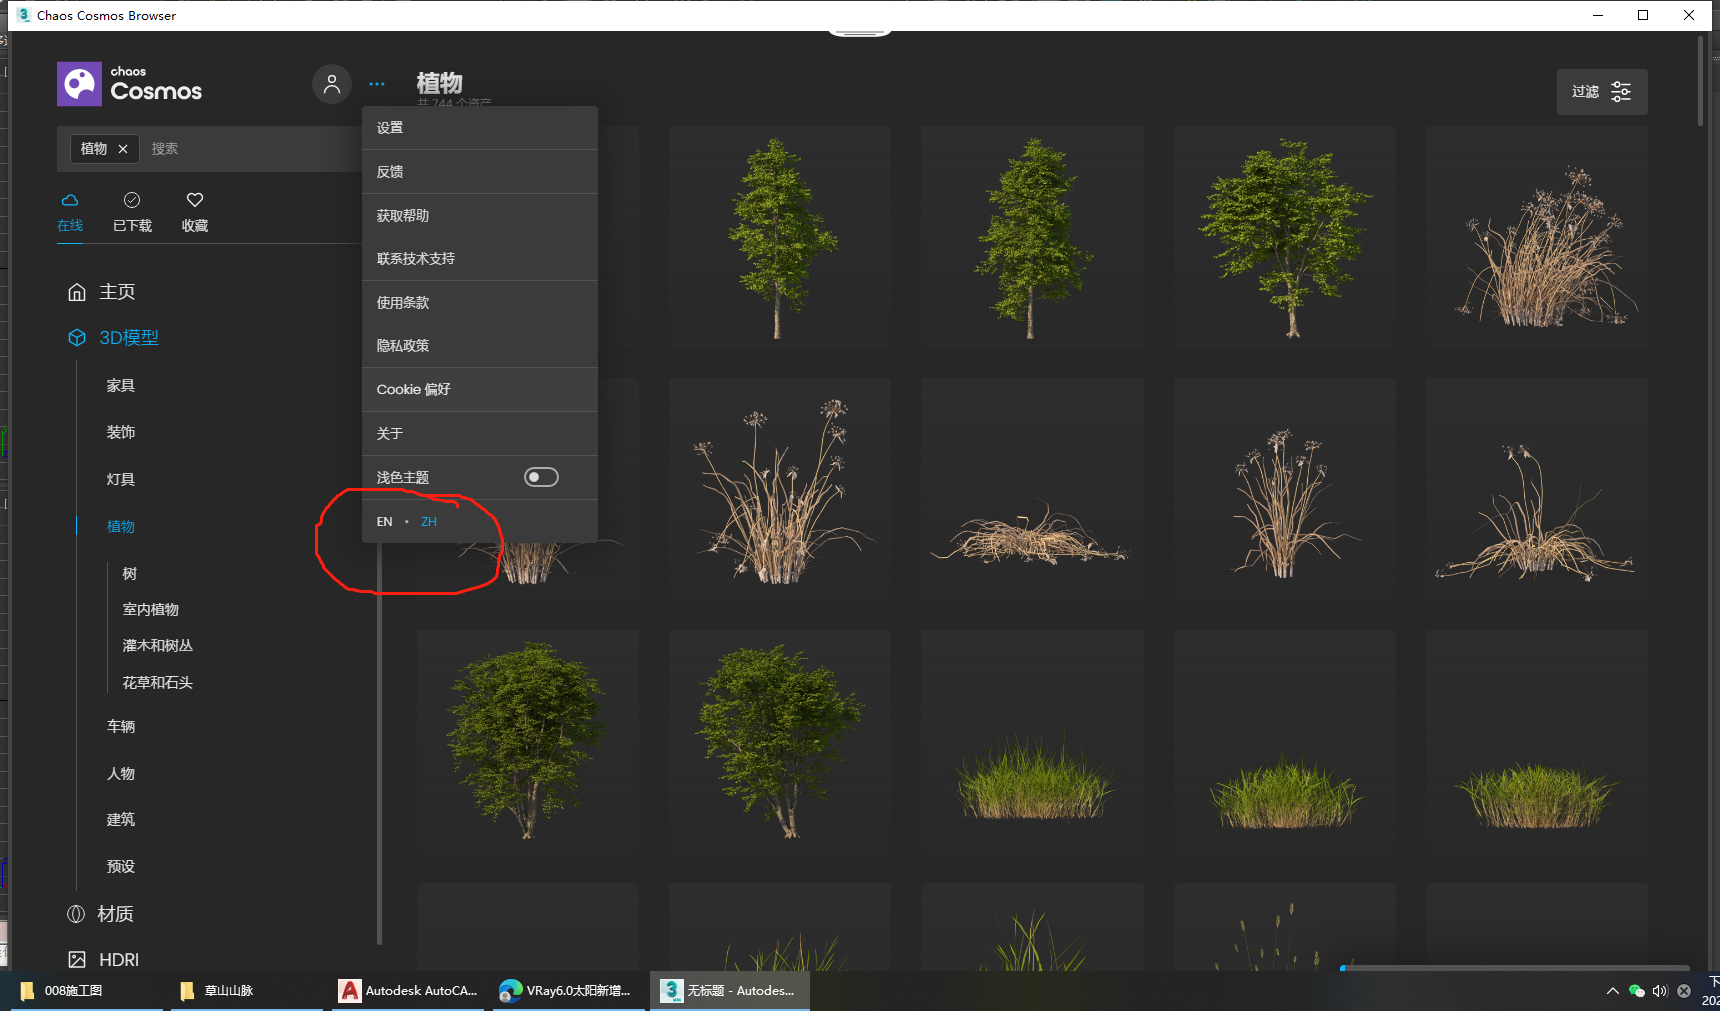Open the 过滤 filter button
Screen dimensions: 1720x1011
point(1602,92)
